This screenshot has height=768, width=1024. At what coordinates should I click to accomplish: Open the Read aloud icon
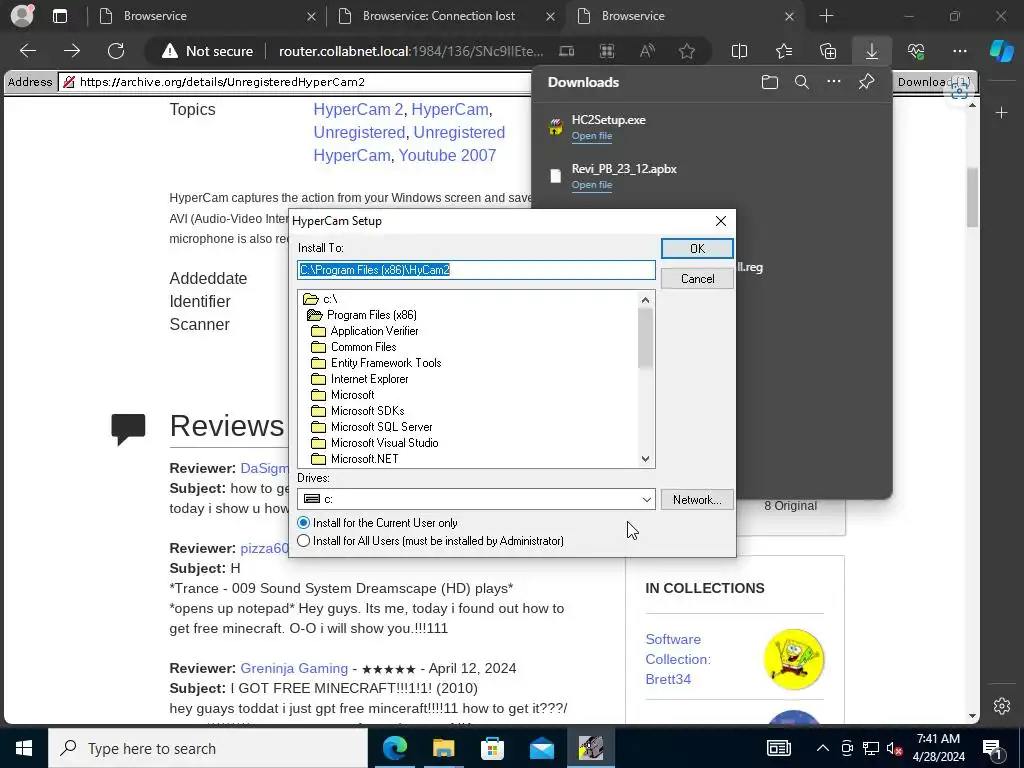click(647, 51)
